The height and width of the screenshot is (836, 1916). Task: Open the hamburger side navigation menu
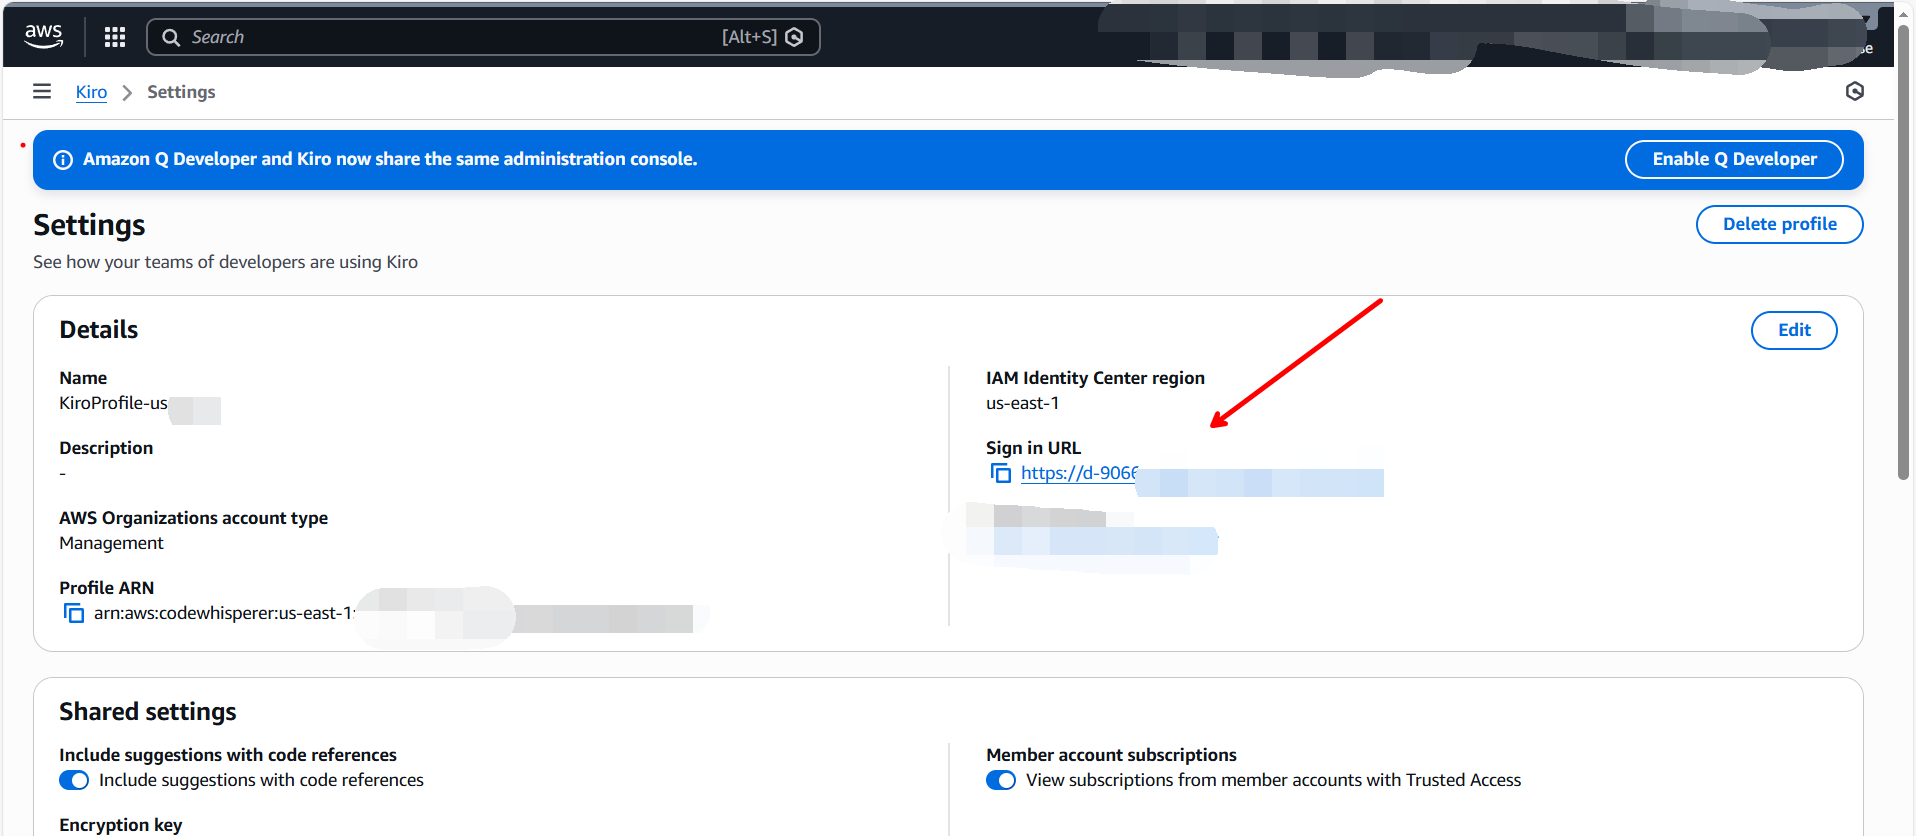(42, 92)
